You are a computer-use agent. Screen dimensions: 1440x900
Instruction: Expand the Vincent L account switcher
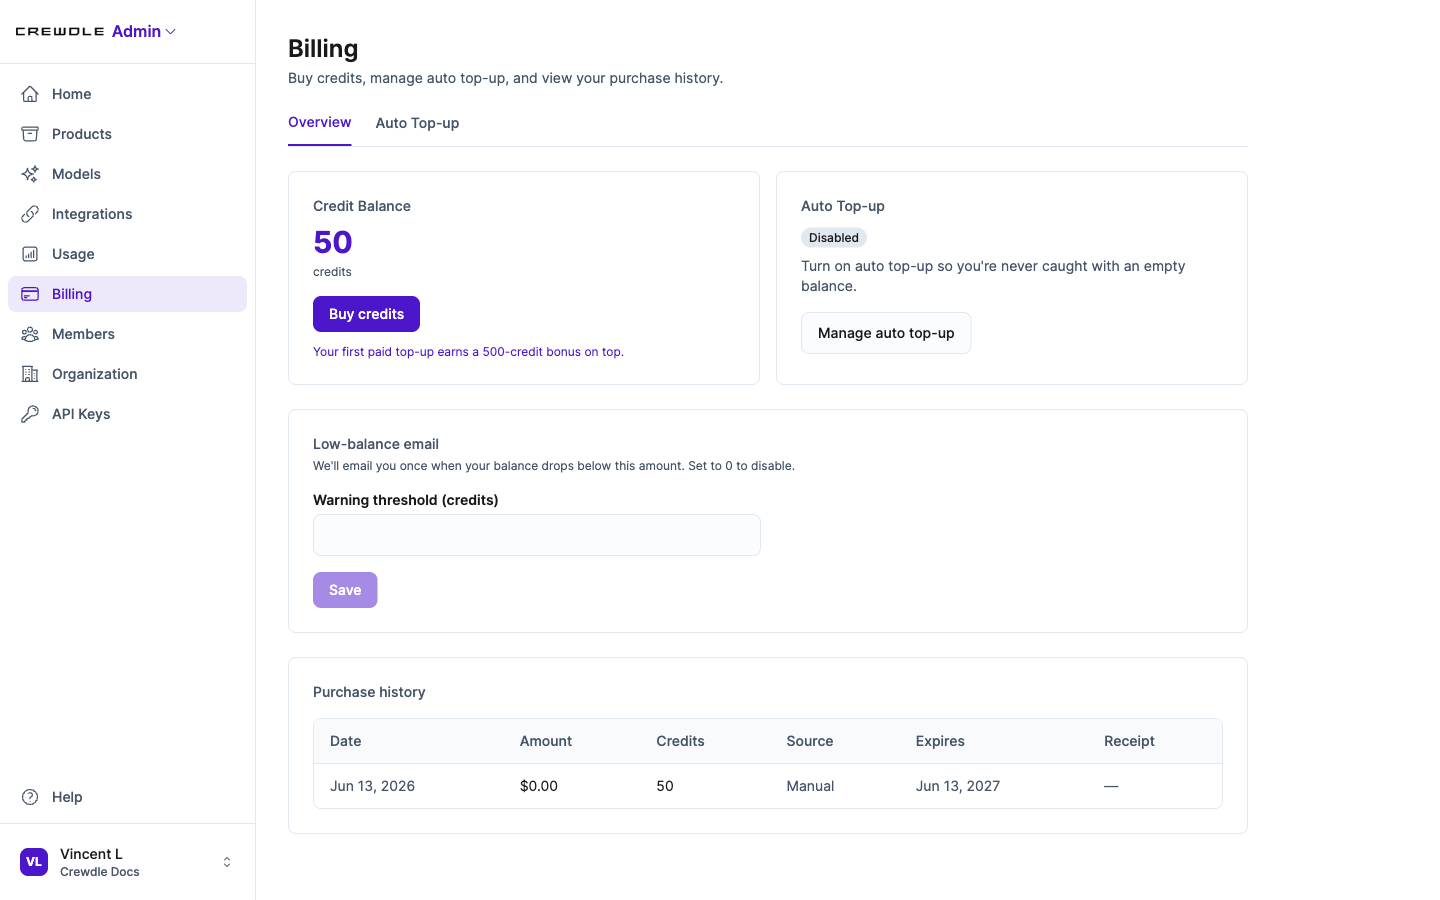(227, 862)
